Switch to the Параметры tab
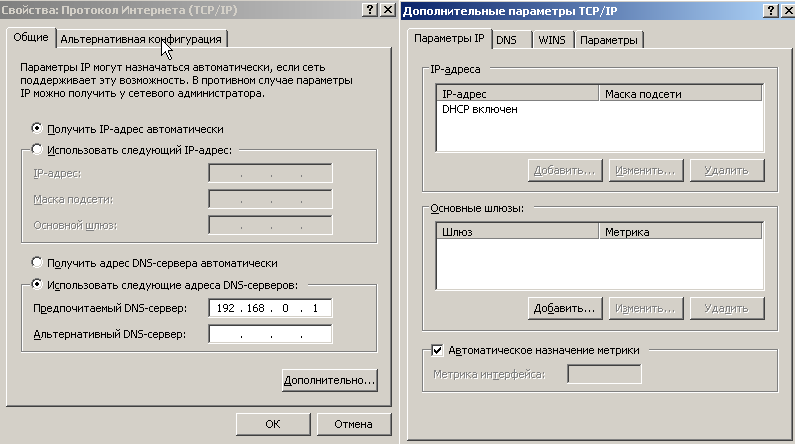 click(608, 40)
